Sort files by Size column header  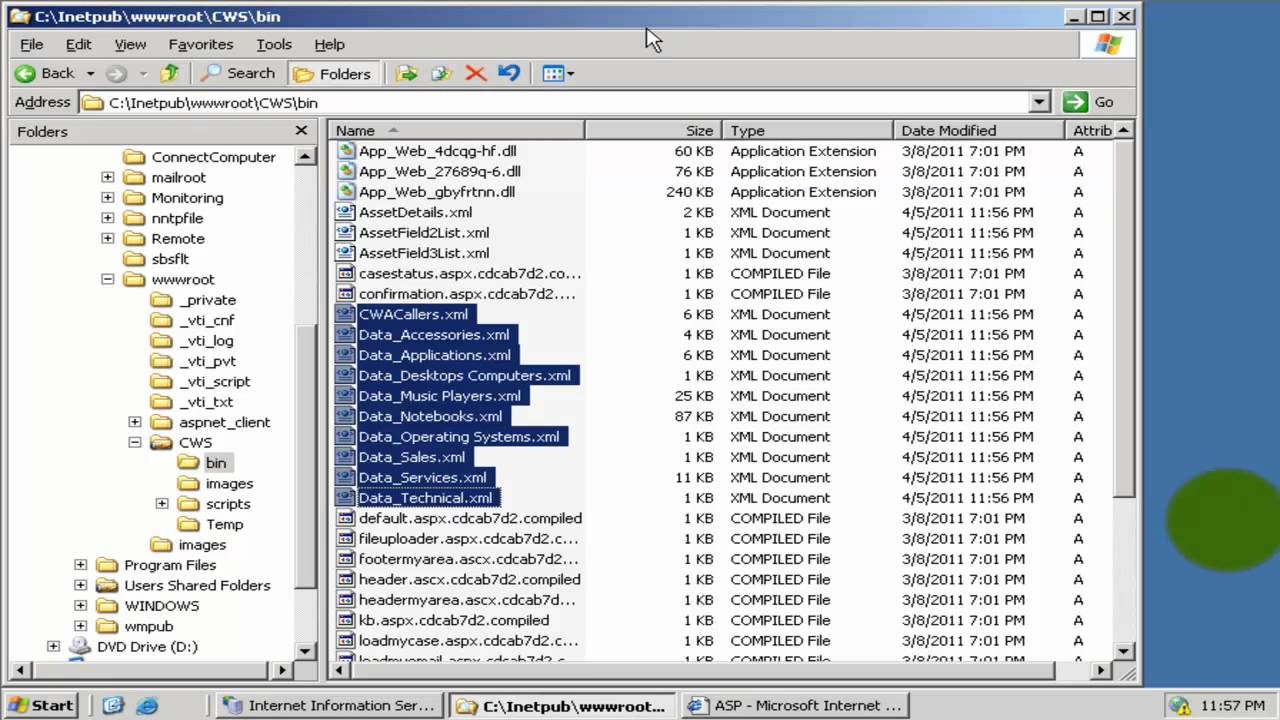654,131
